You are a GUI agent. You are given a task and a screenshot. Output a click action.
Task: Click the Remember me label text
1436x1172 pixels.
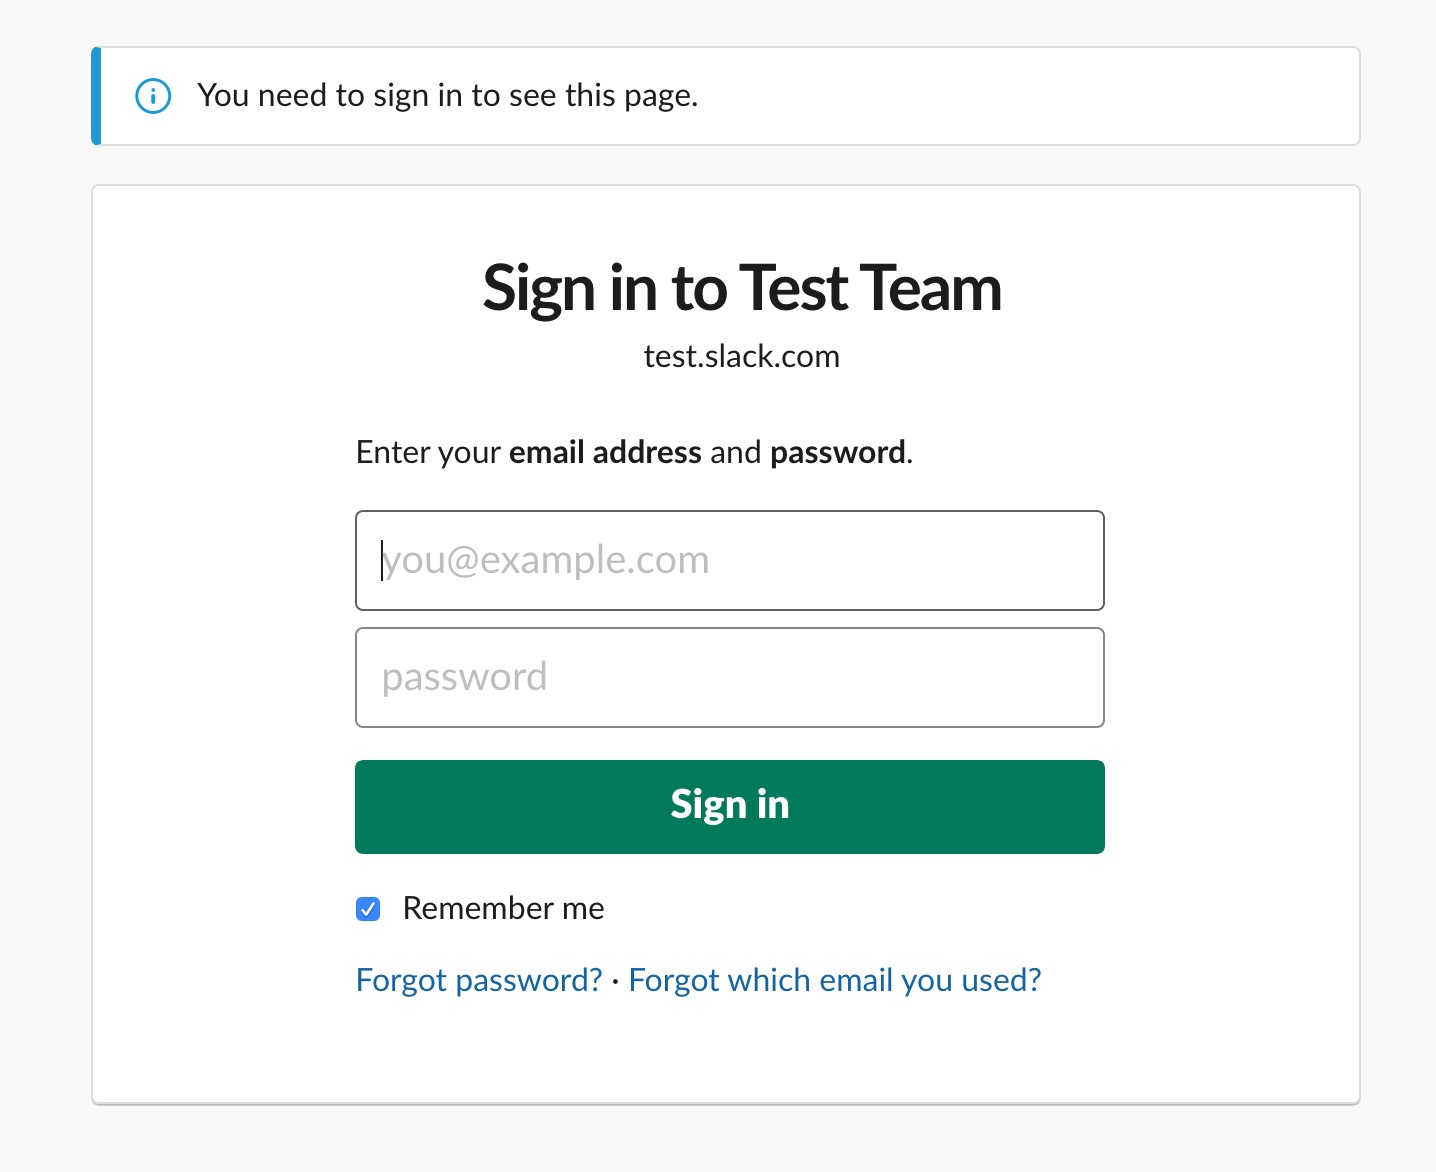[503, 908]
